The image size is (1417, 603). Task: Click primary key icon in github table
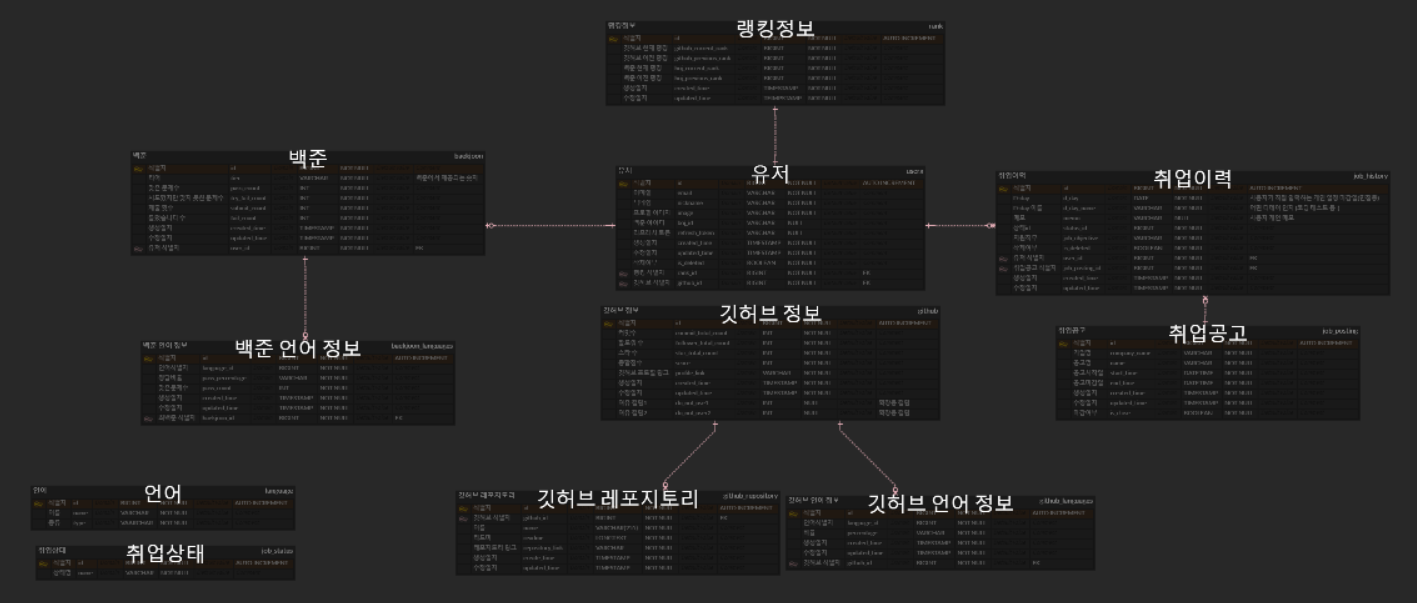point(609,323)
